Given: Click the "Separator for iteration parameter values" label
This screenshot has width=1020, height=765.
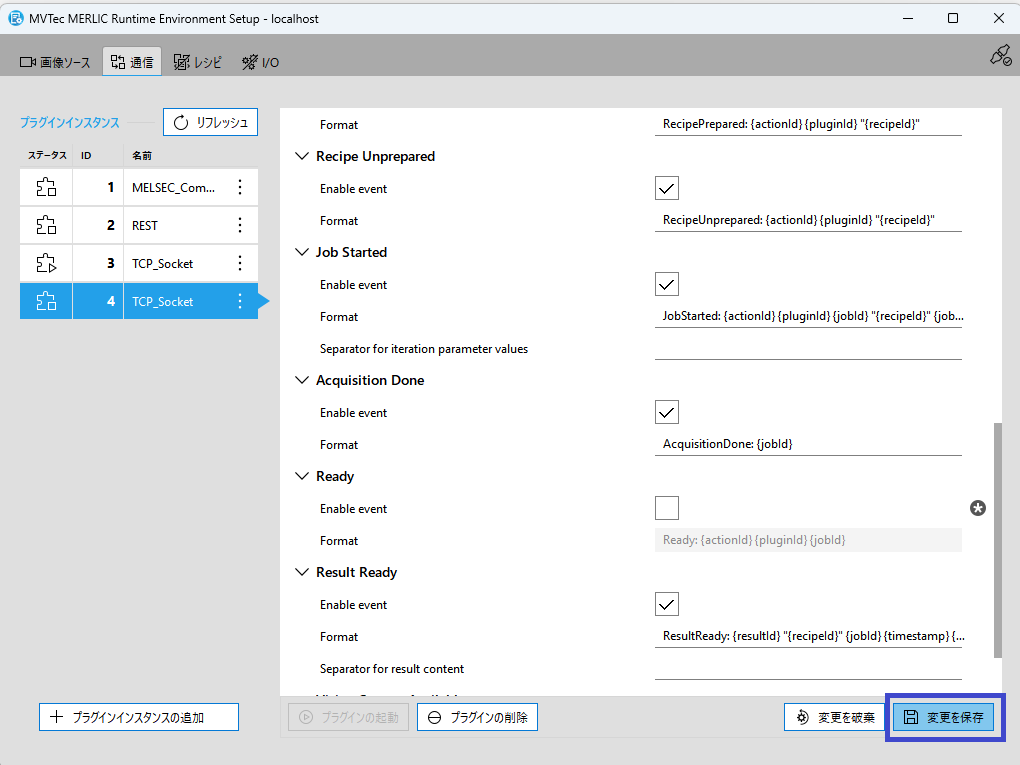Looking at the screenshot, I should (x=424, y=349).
